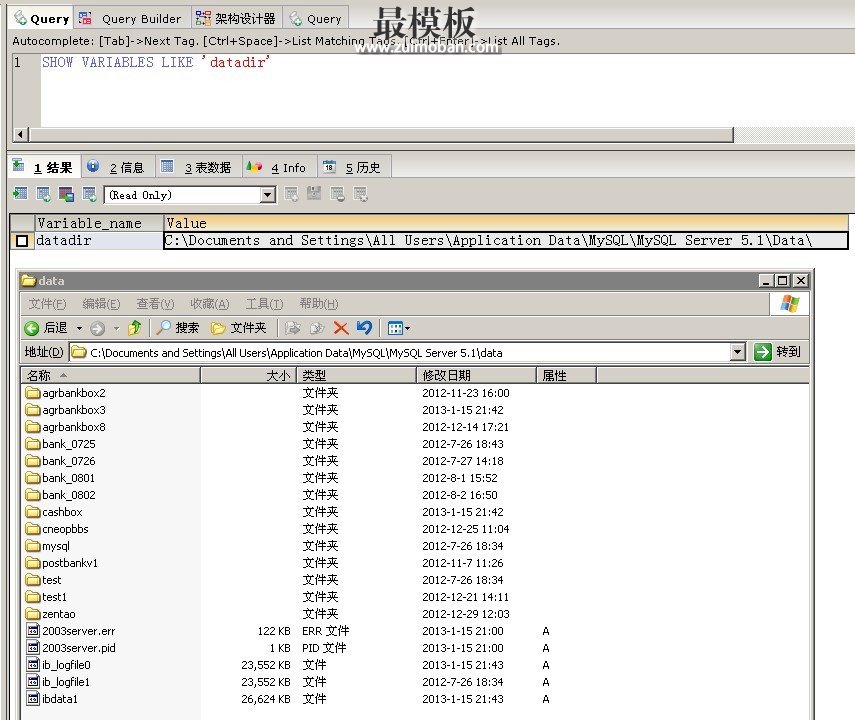855x720 pixels.
Task: Select the mysql folder
Action: [x=48, y=546]
